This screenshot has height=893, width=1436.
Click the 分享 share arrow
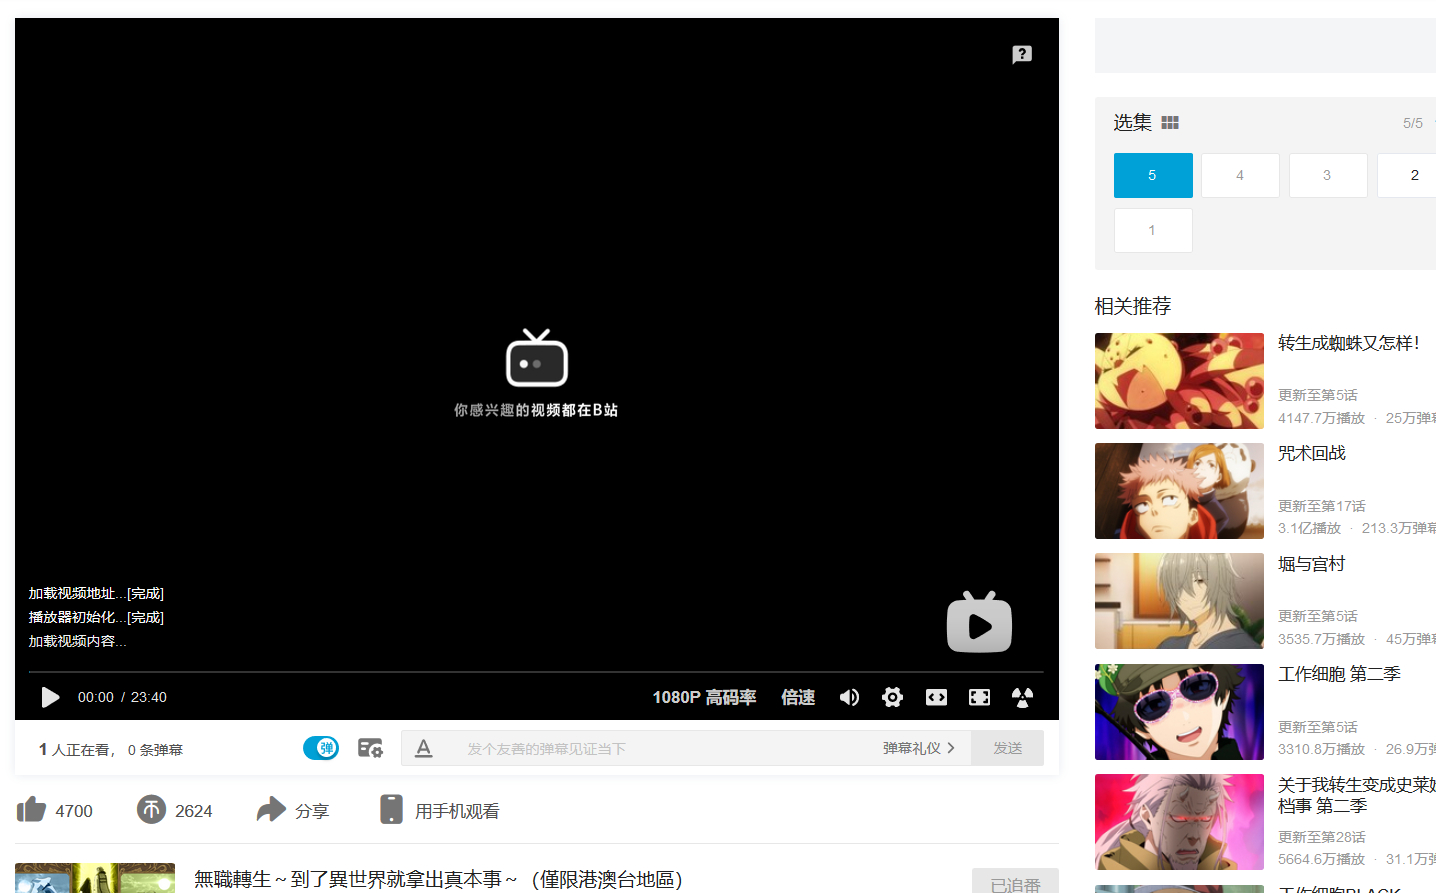pos(271,809)
